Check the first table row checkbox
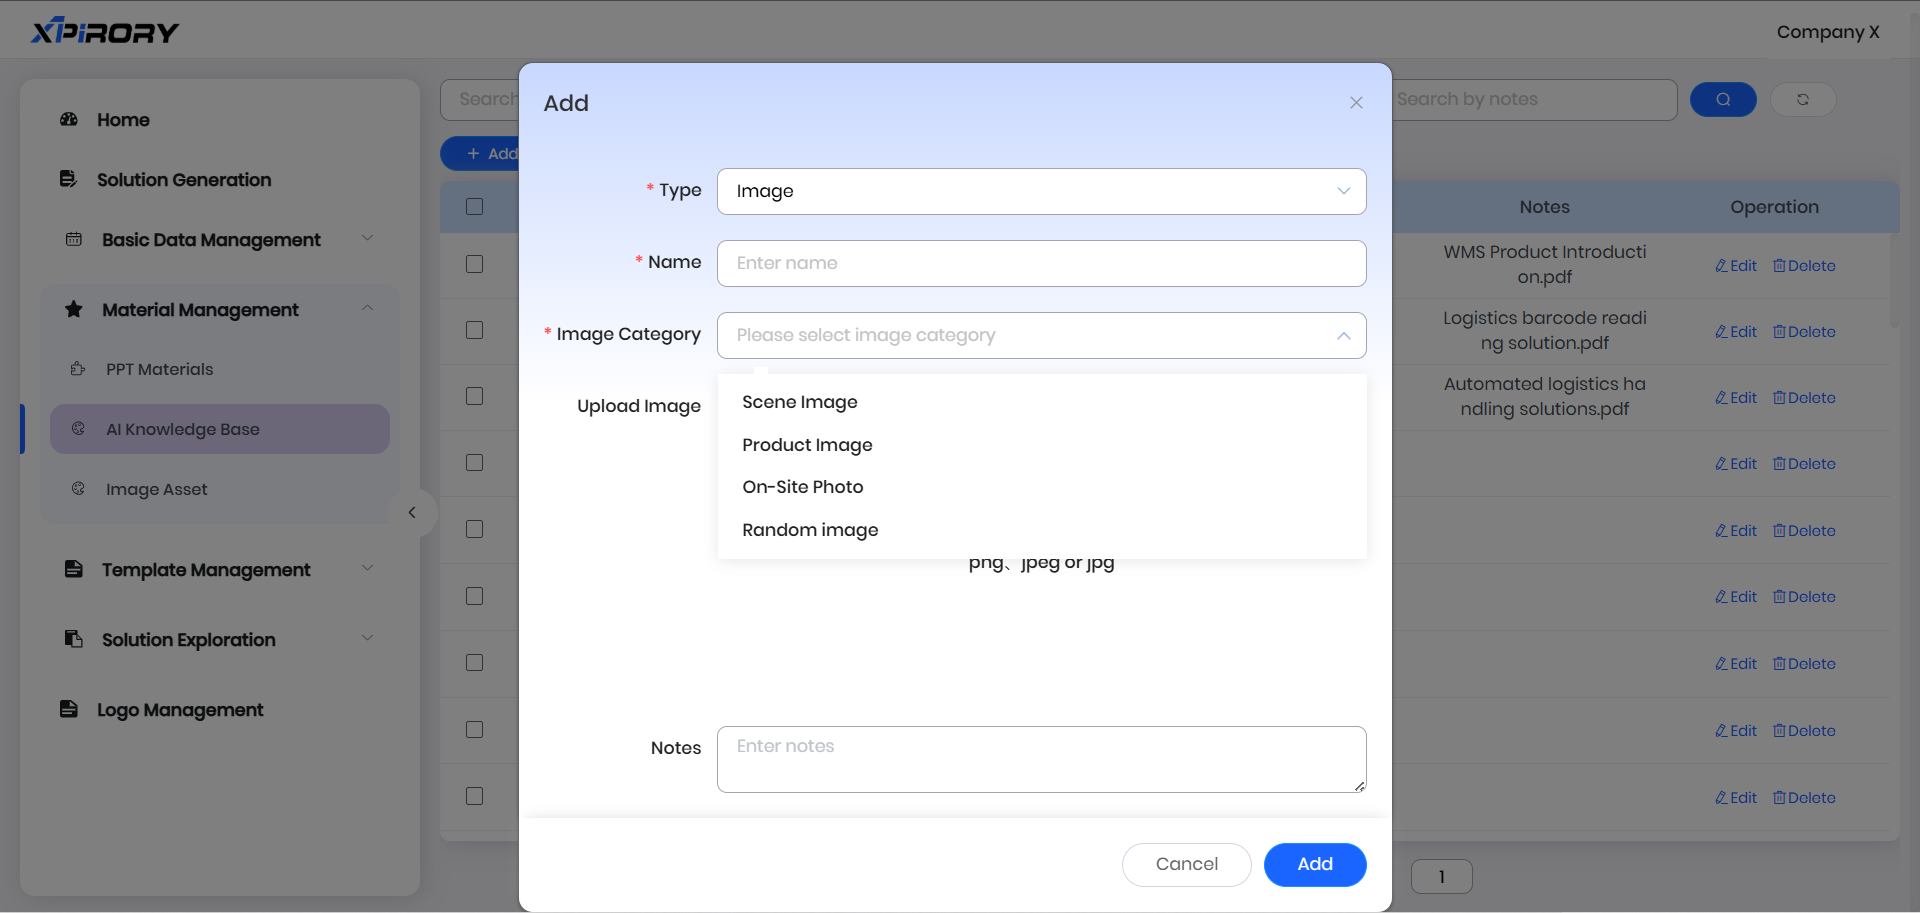 [x=474, y=264]
